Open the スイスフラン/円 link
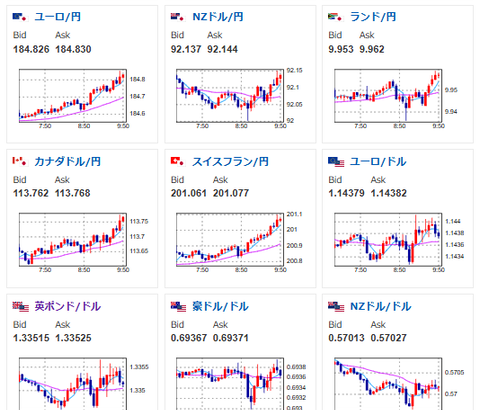This screenshot has height=410, width=480. [x=230, y=162]
